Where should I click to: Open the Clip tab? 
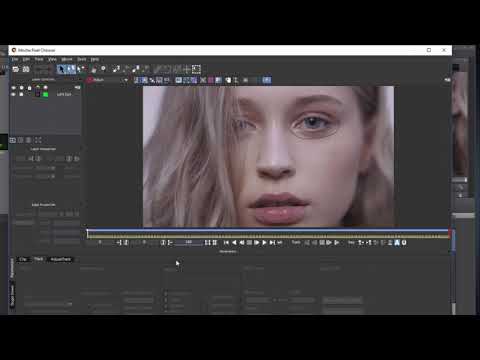(x=23, y=259)
